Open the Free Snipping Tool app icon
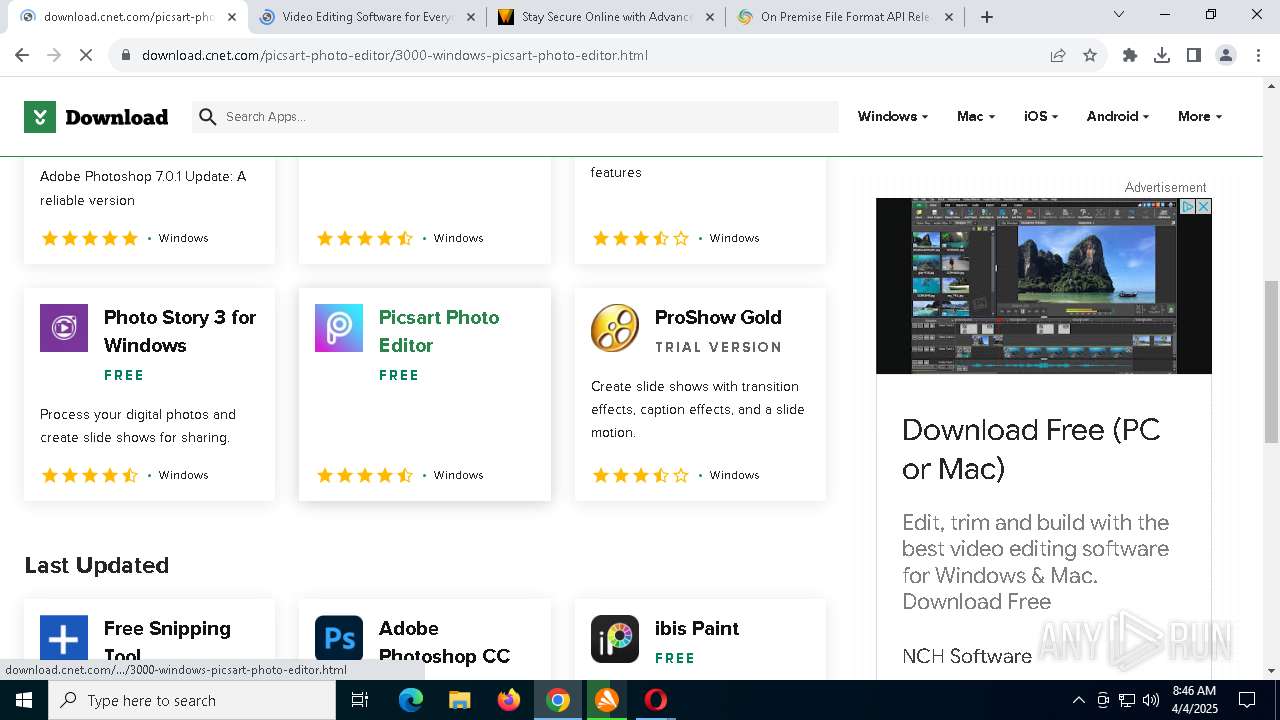 (64, 639)
